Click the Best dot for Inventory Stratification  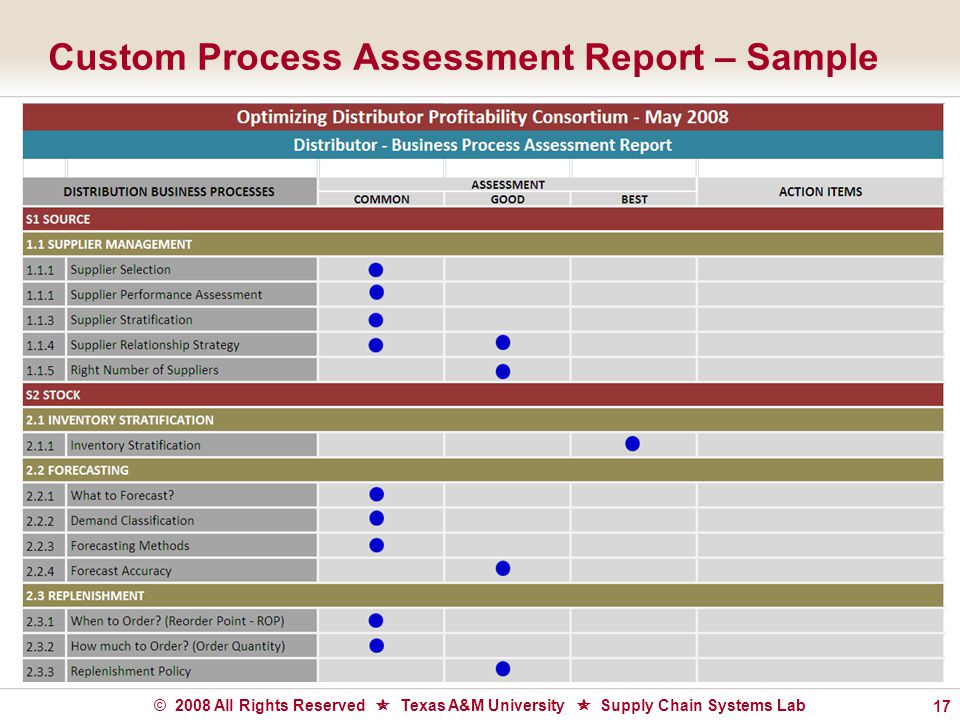632,444
